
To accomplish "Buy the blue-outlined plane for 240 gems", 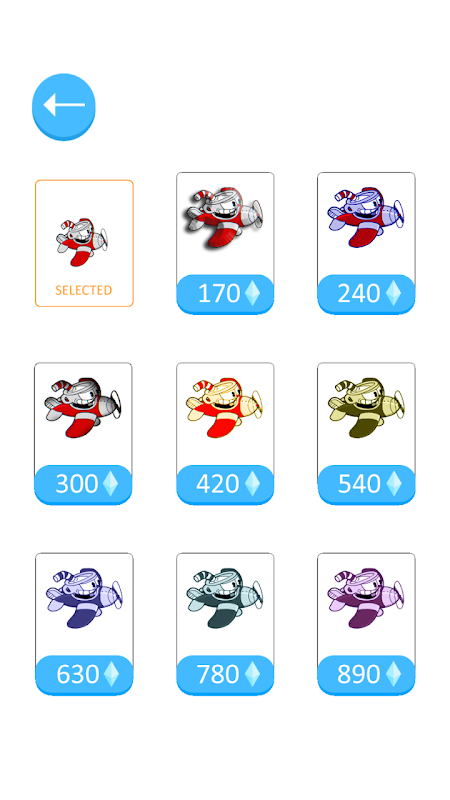I will 366,294.
